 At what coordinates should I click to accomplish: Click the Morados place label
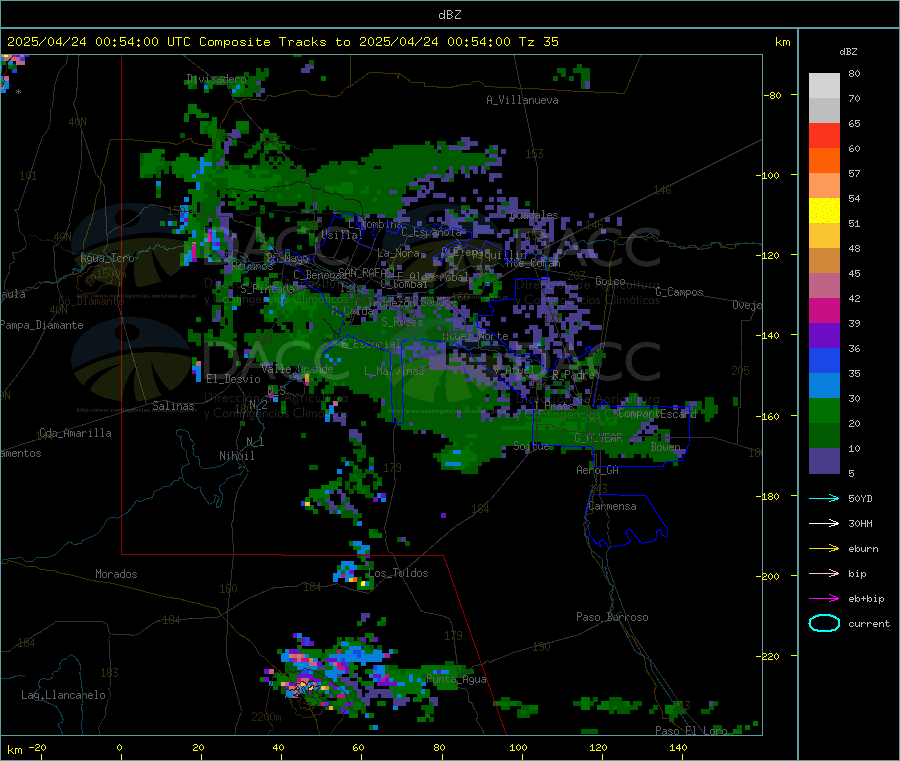tap(116, 574)
